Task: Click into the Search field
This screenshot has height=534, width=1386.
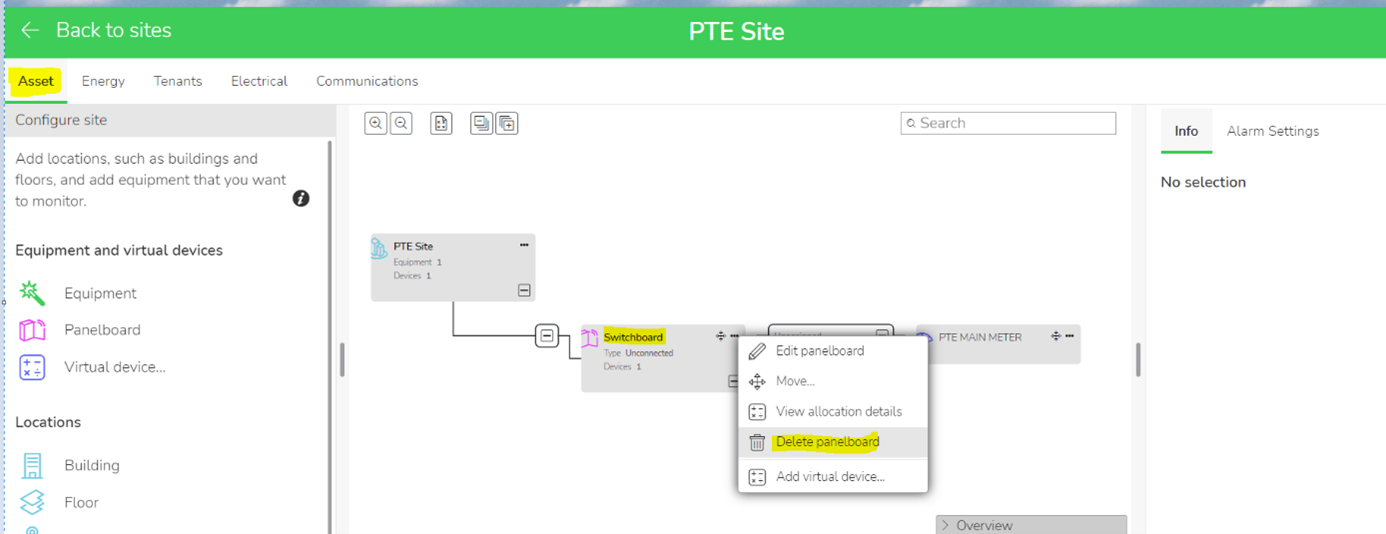Action: [1008, 123]
